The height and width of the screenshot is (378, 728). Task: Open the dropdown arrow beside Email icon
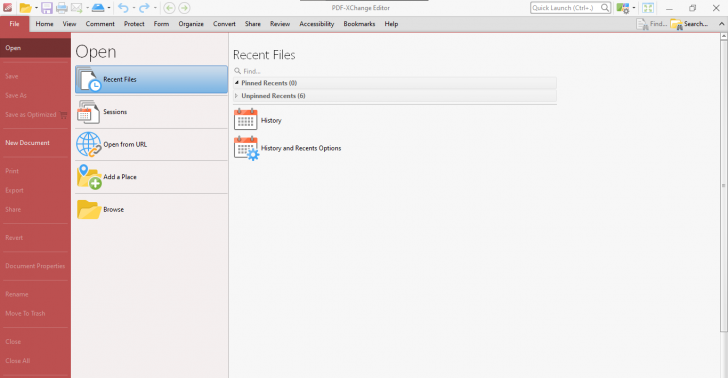(x=87, y=8)
